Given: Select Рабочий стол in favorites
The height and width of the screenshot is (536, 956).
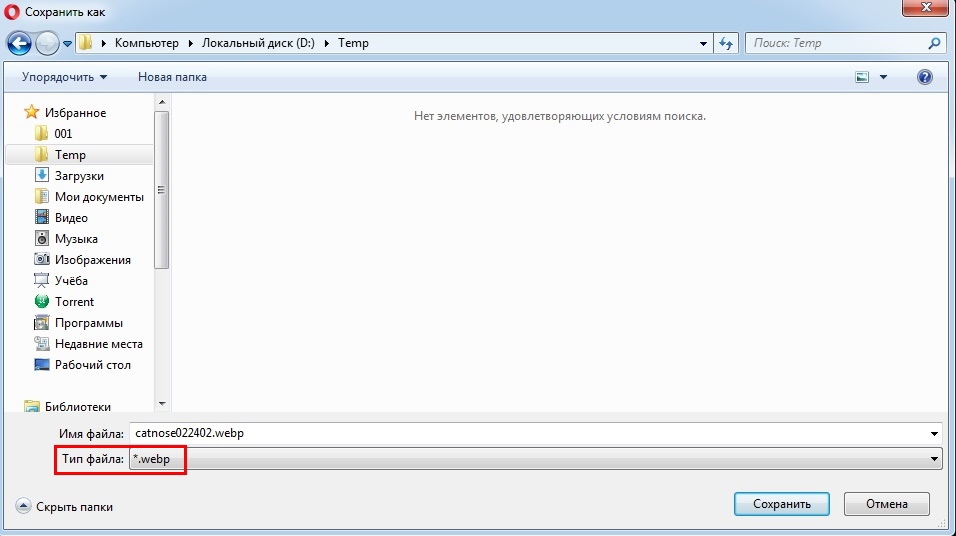Looking at the screenshot, I should click(92, 365).
